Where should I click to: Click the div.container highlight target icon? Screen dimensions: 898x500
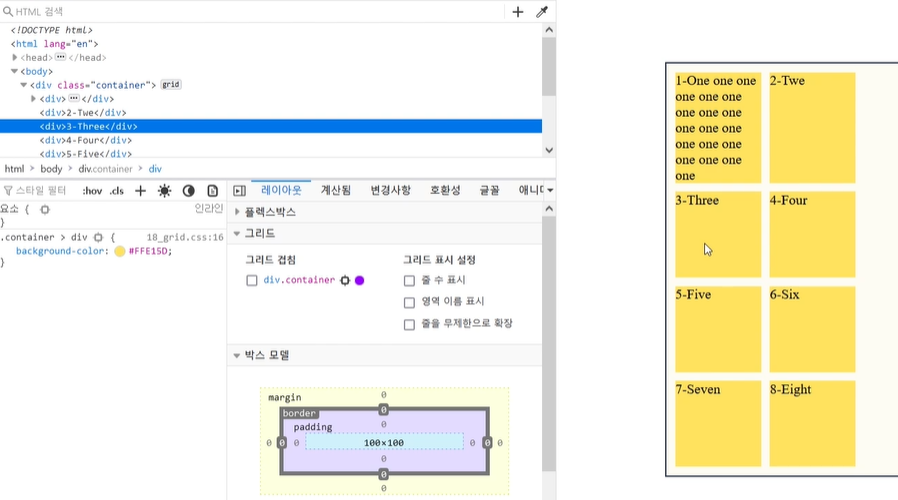point(345,281)
